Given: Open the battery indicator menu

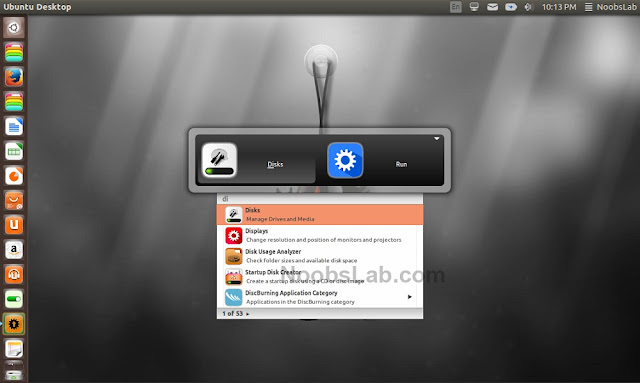Looking at the screenshot, I should coord(511,7).
